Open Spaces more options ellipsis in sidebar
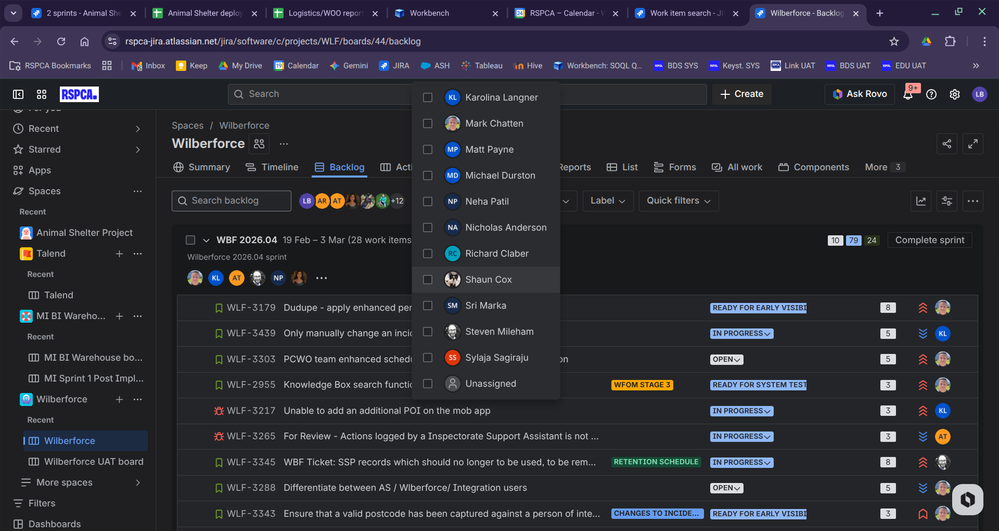The height and width of the screenshot is (531, 999). 138,191
